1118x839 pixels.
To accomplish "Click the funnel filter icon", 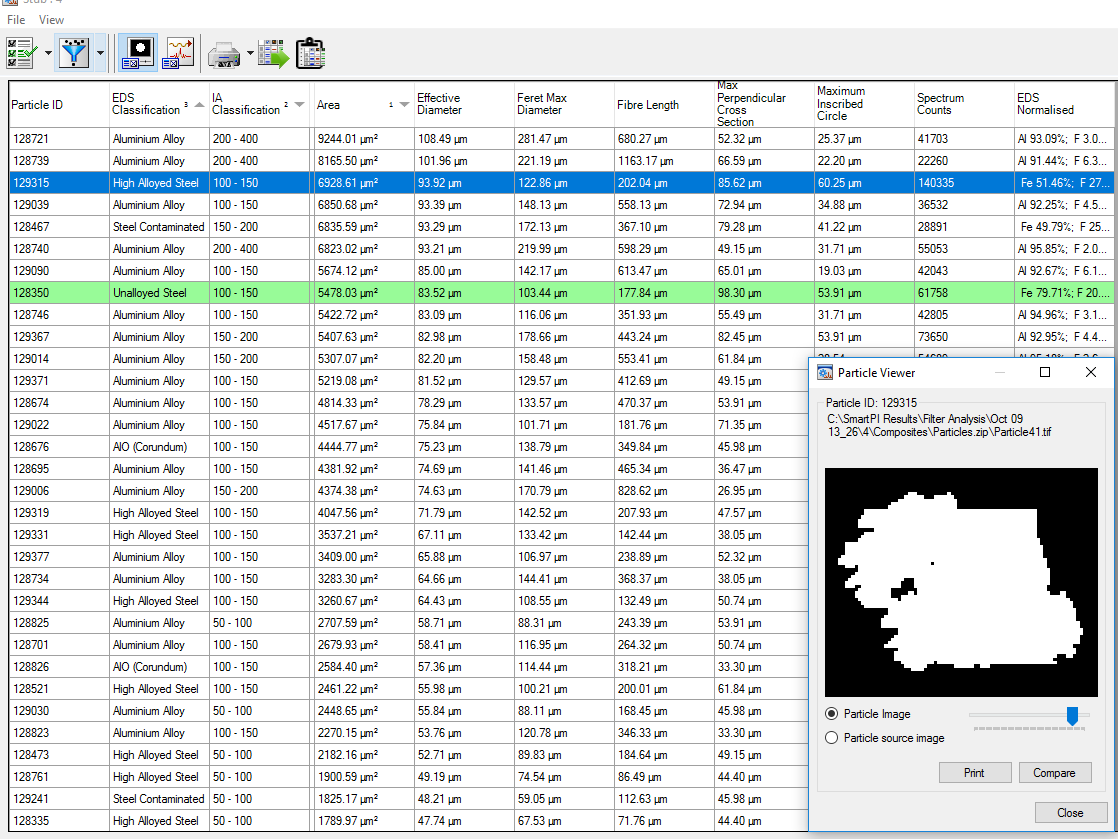I will tap(74, 53).
